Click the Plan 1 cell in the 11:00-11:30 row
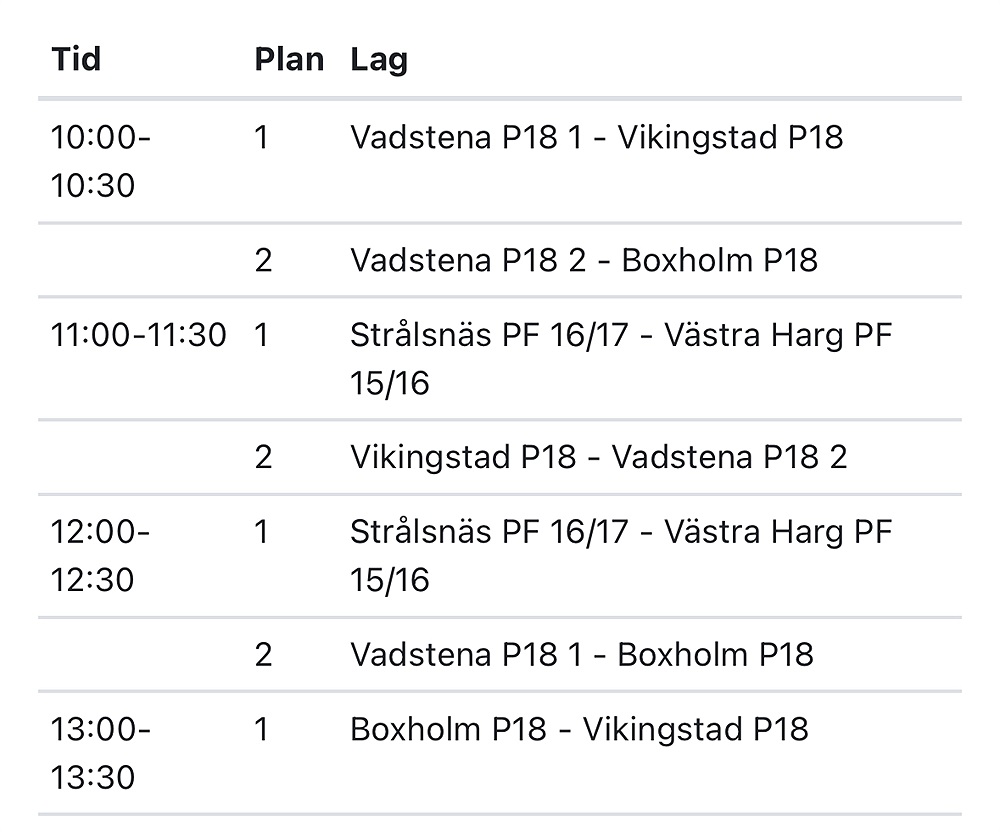The image size is (1000, 832). pyautogui.click(x=262, y=335)
